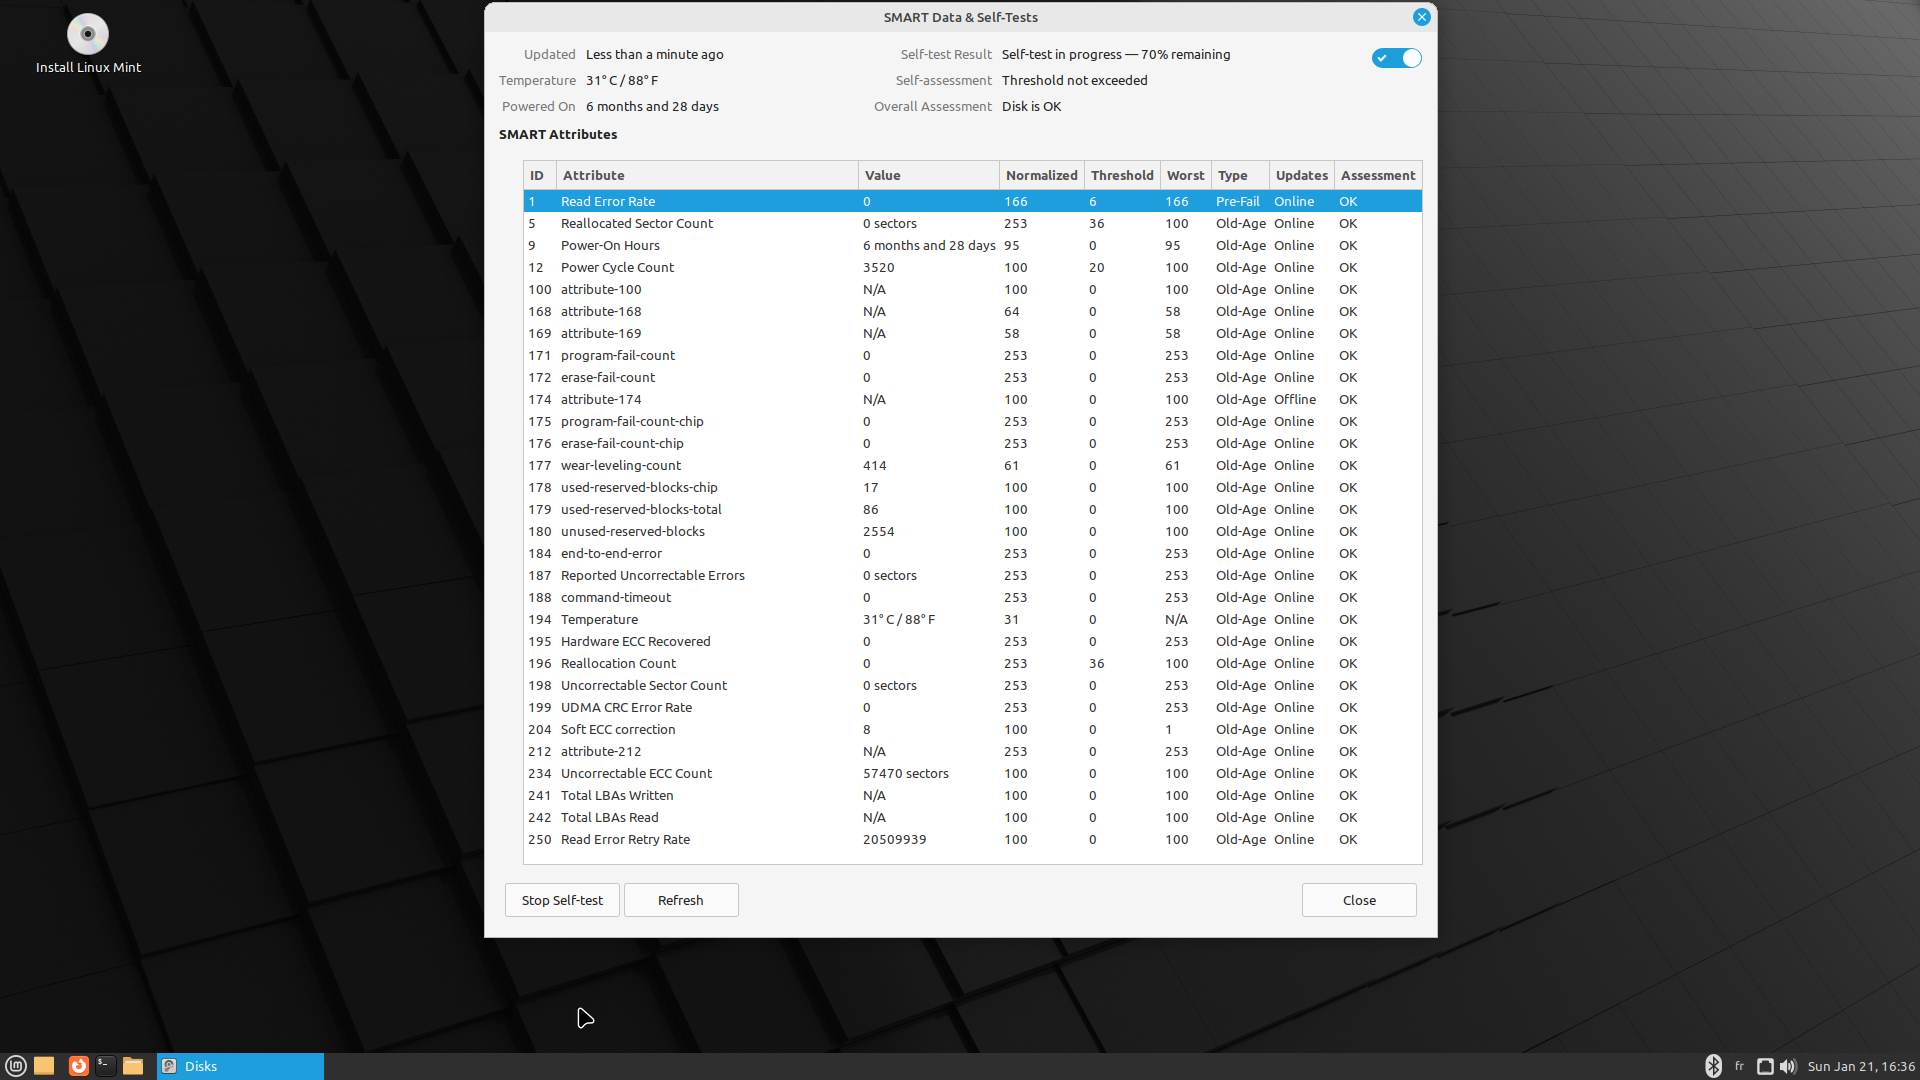Sort by the Assessment column header
This screenshot has height=1080, width=1920.
click(1377, 175)
